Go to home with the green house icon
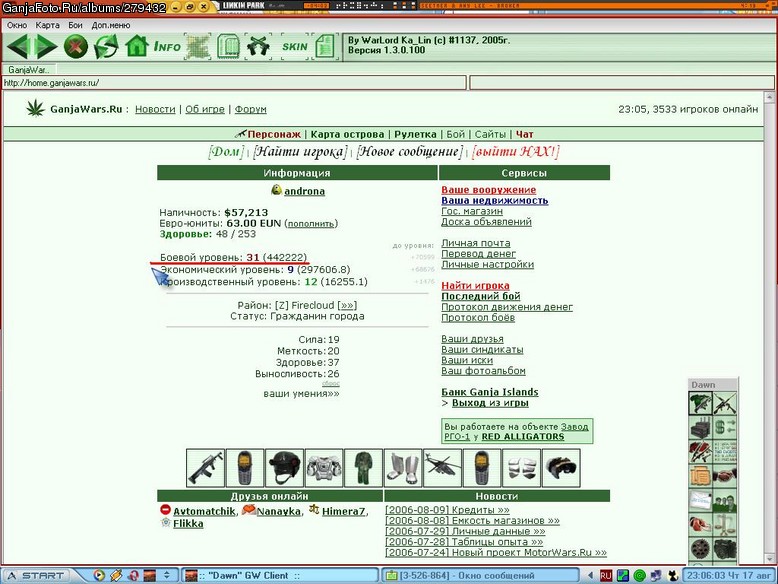The height and width of the screenshot is (584, 778). [136, 46]
